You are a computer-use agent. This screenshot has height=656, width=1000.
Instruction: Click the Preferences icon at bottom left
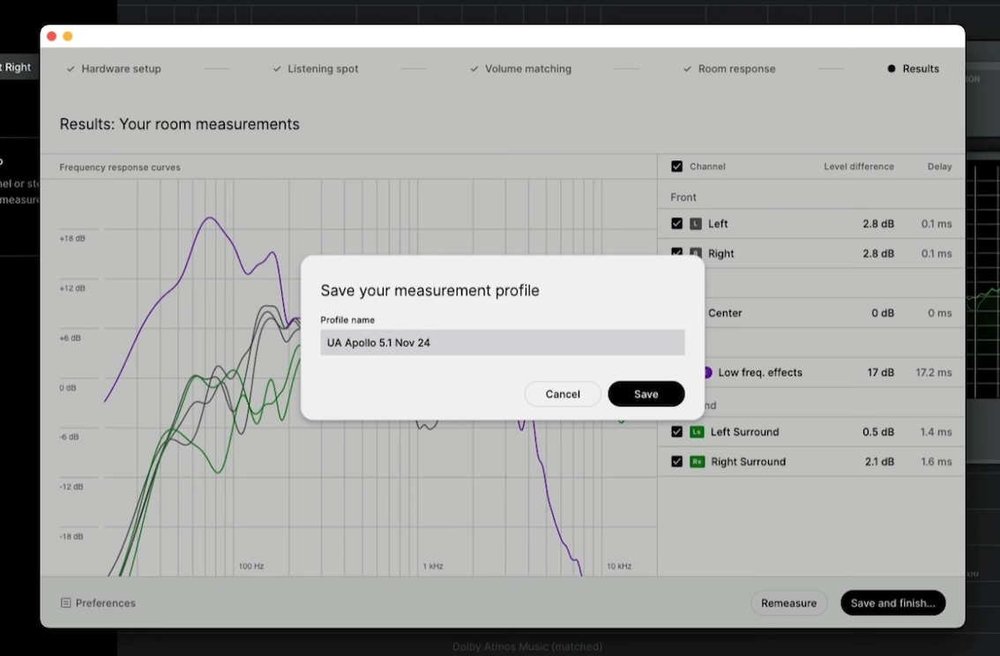tap(66, 603)
